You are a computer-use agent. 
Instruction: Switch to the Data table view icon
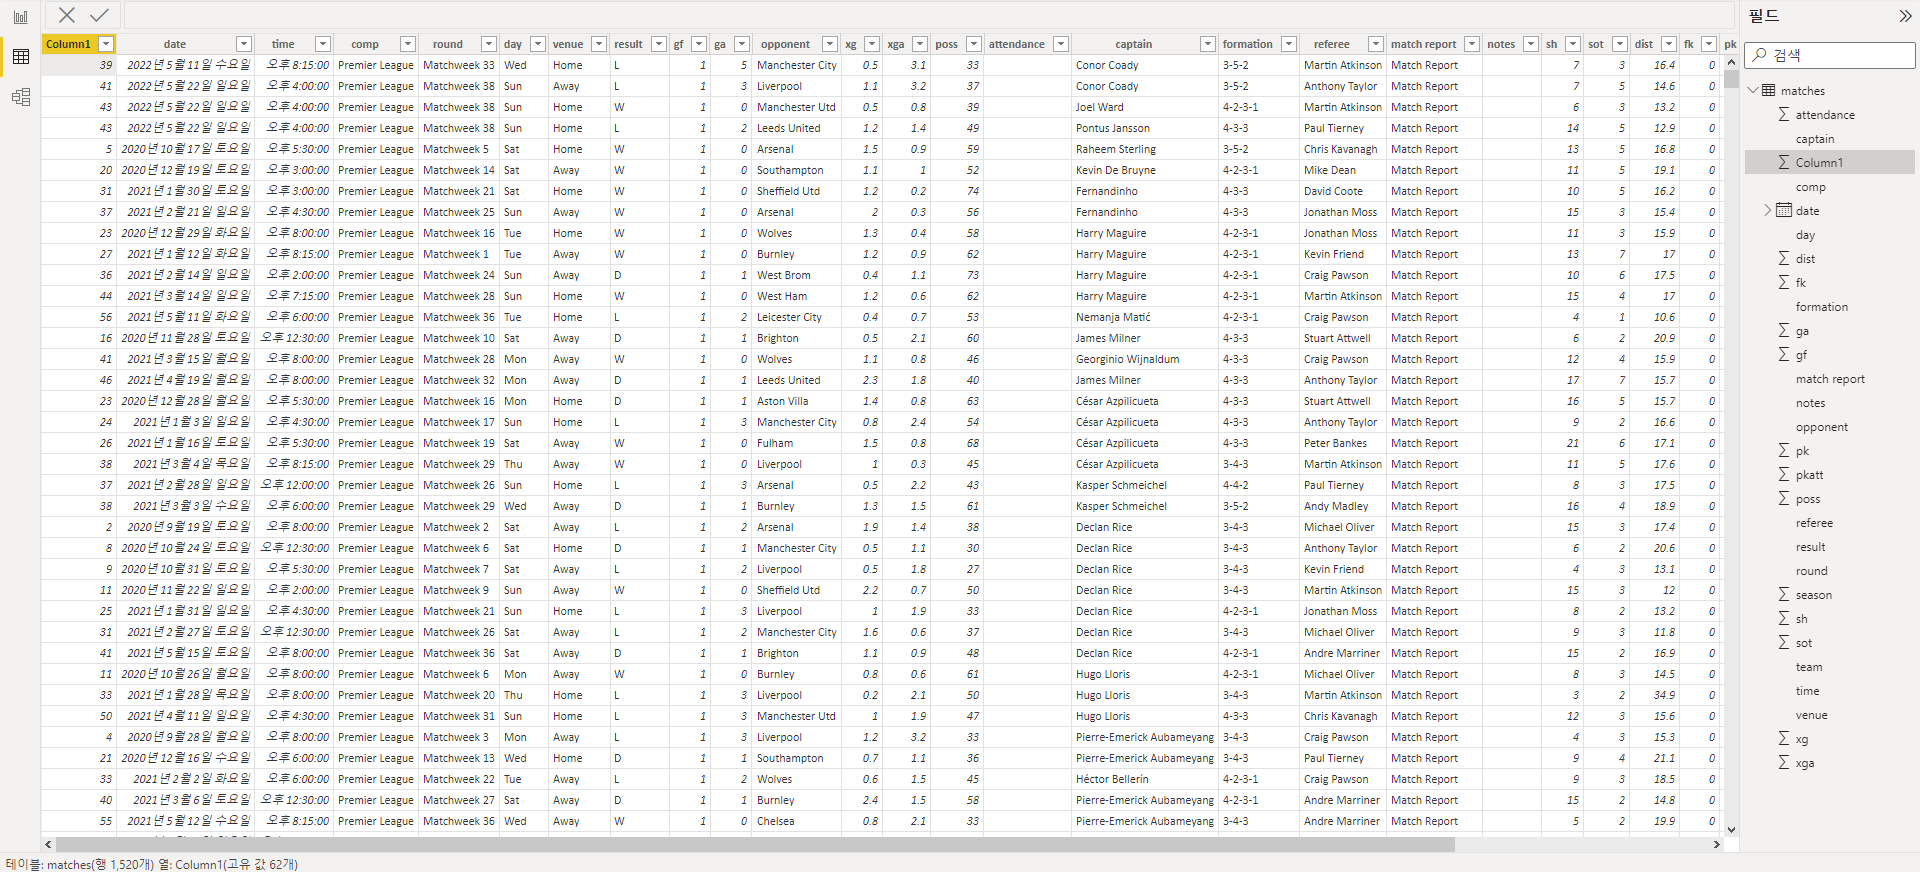tap(20, 57)
